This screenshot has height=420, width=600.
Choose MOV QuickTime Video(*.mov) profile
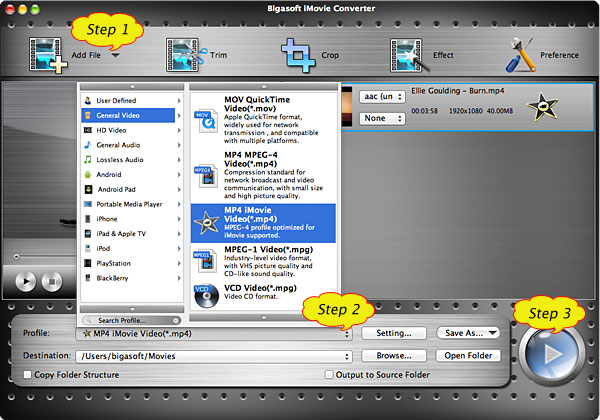point(263,120)
